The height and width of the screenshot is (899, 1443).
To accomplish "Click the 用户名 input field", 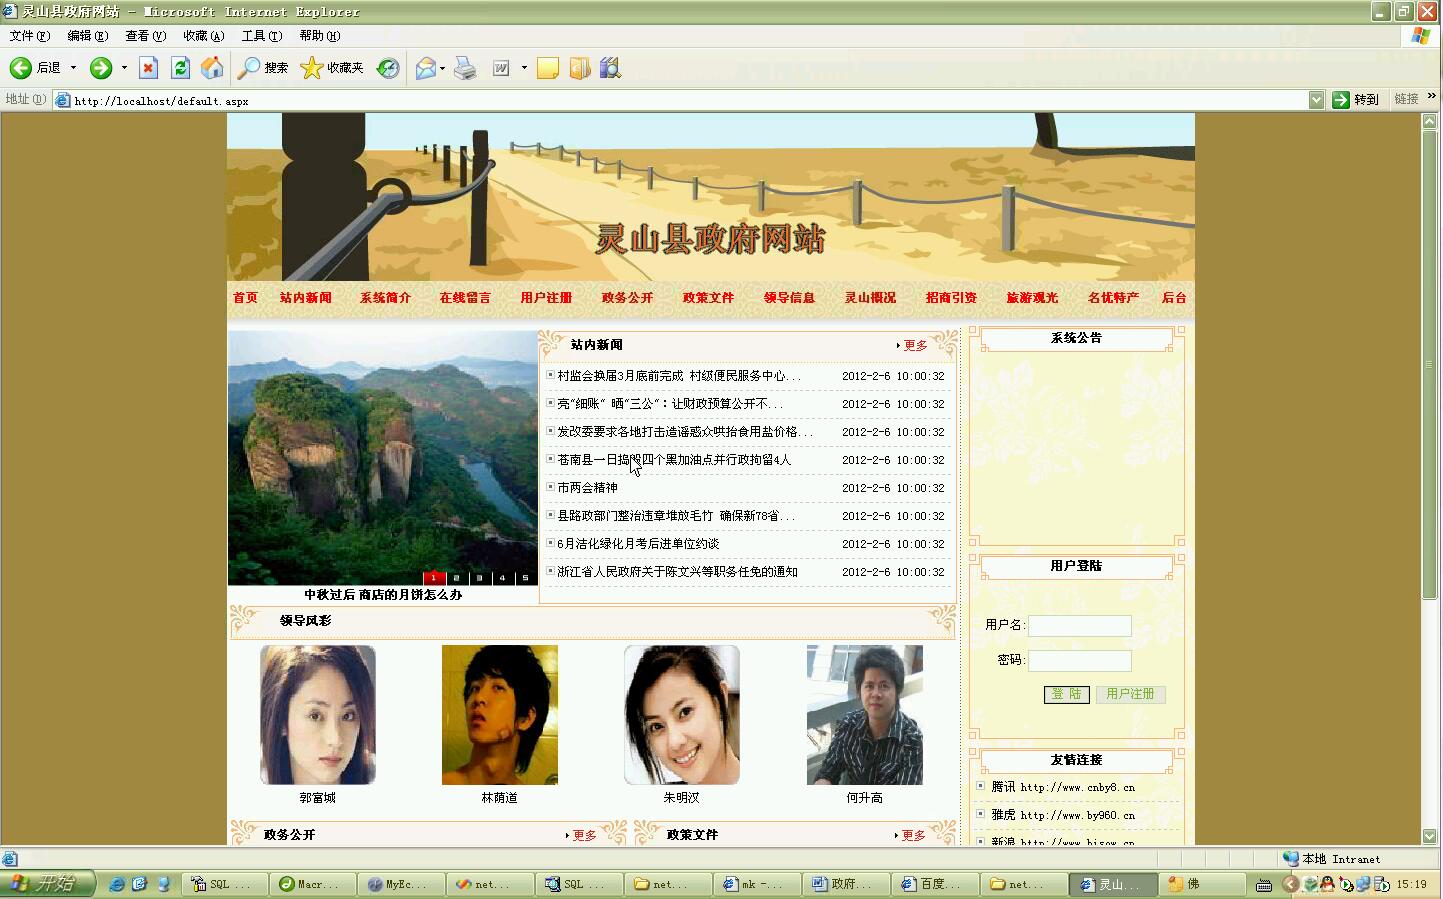I will pos(1080,626).
